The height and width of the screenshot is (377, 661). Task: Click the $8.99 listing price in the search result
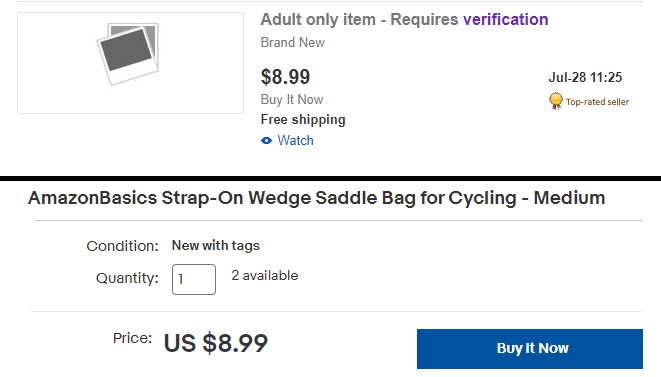pos(285,77)
